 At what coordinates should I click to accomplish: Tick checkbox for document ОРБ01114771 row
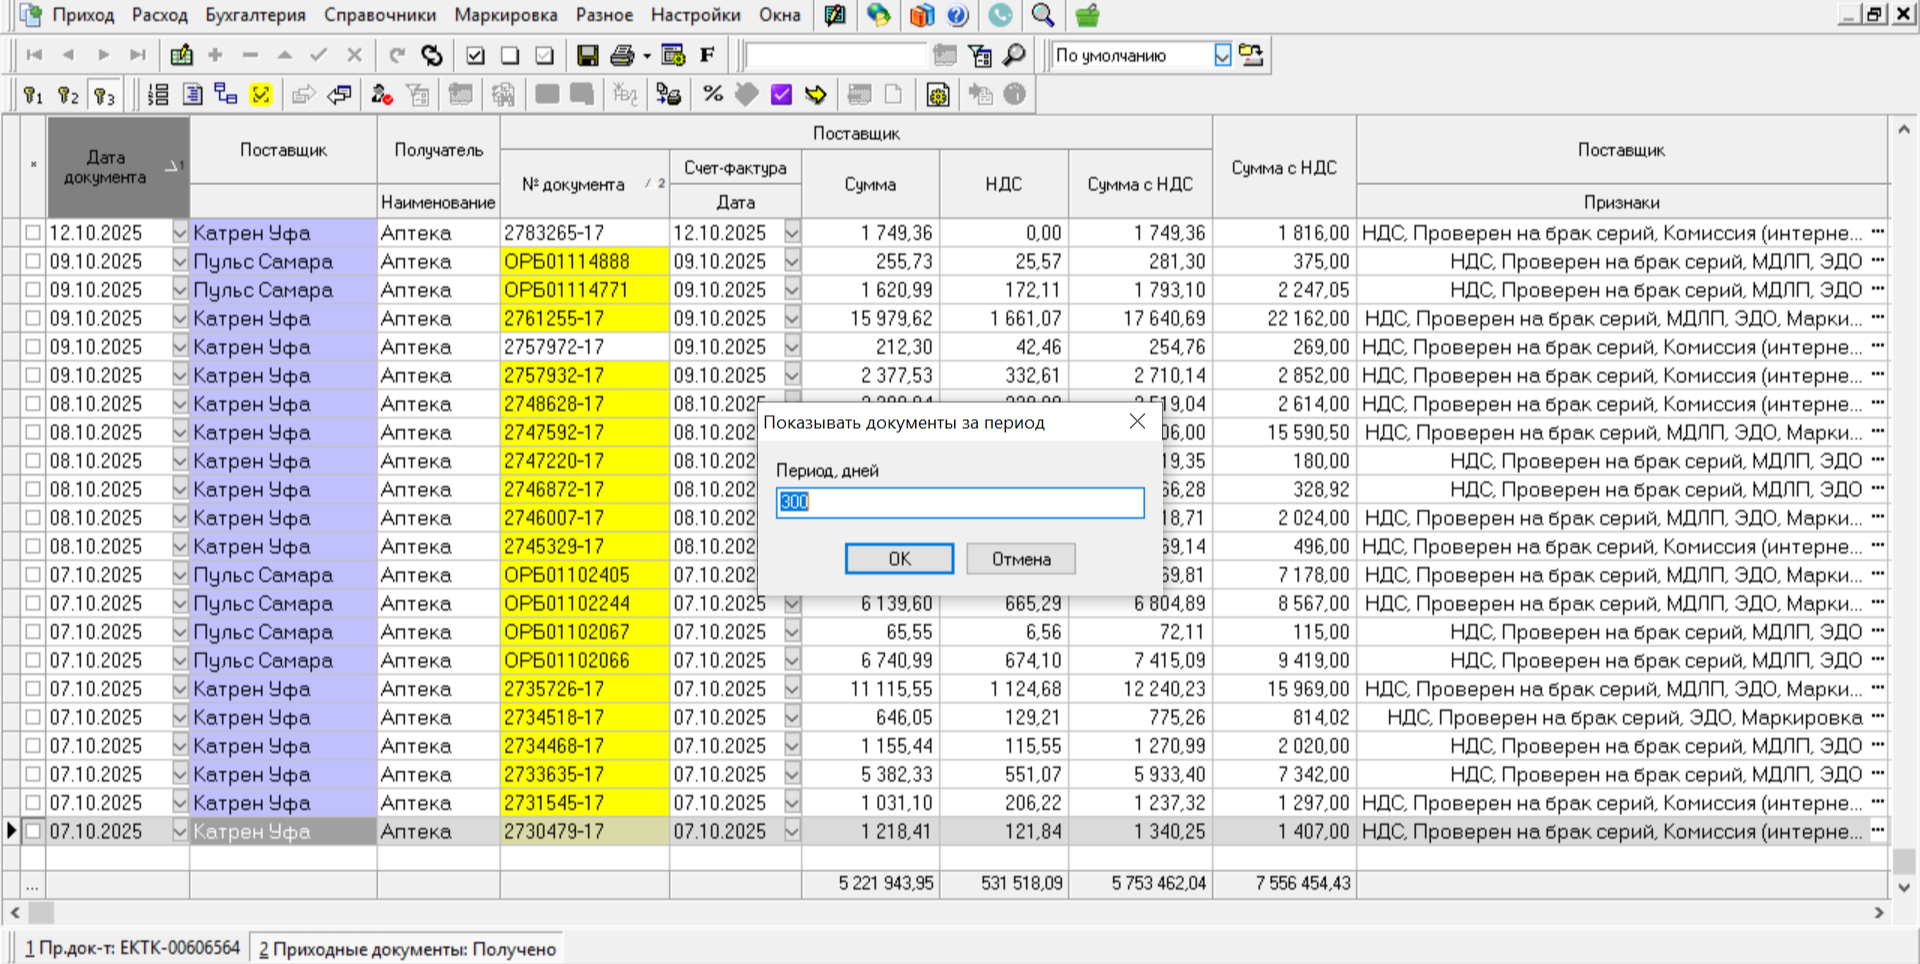tap(33, 290)
